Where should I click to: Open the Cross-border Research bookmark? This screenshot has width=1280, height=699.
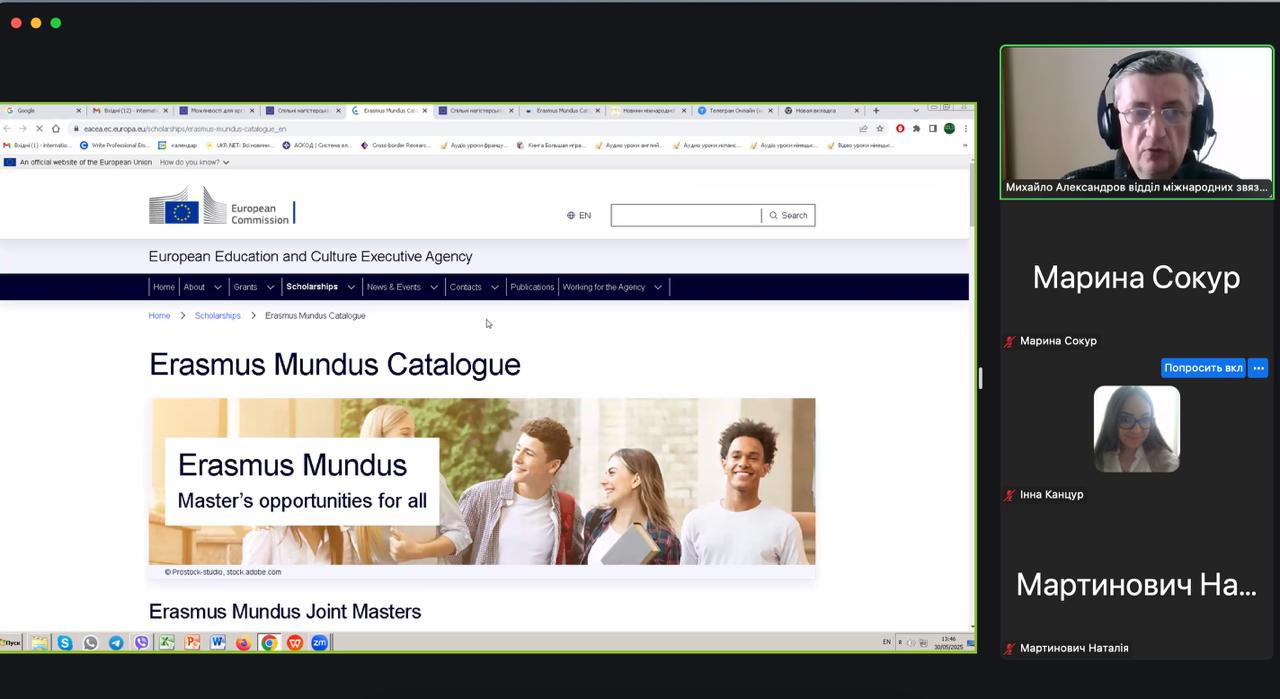tap(395, 145)
